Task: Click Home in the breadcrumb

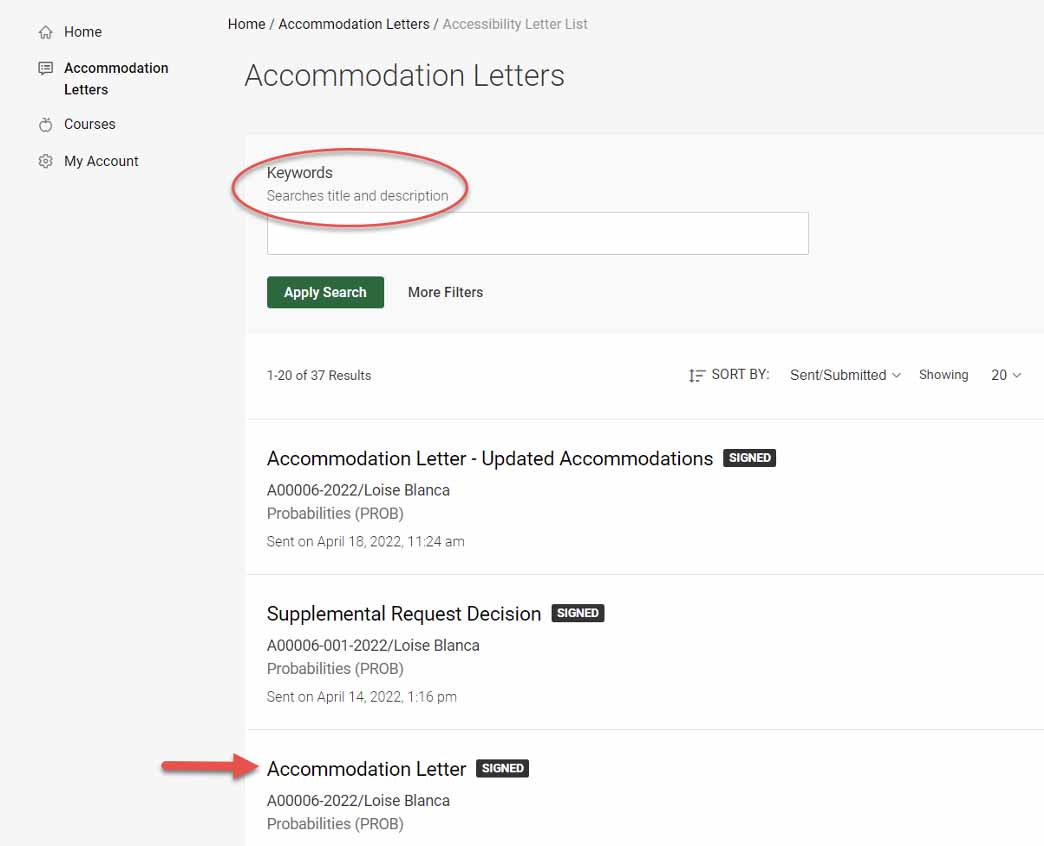Action: (x=246, y=24)
